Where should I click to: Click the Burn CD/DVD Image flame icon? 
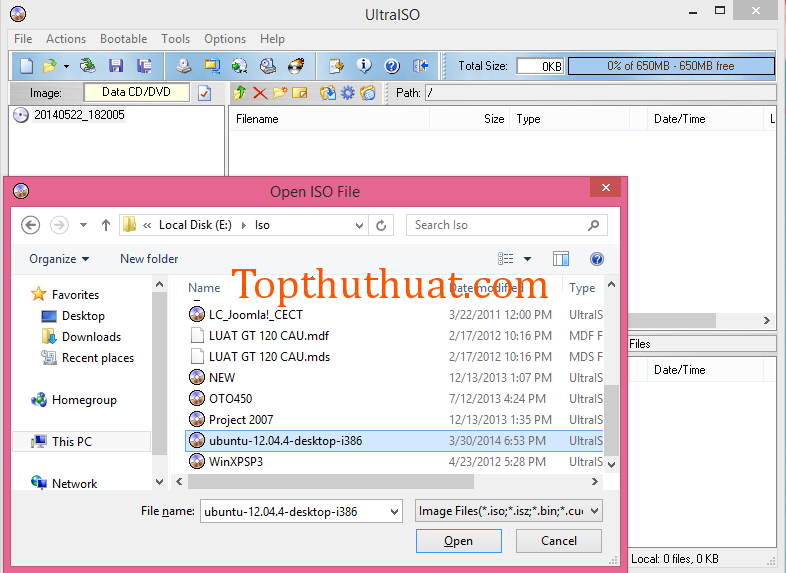click(x=296, y=66)
